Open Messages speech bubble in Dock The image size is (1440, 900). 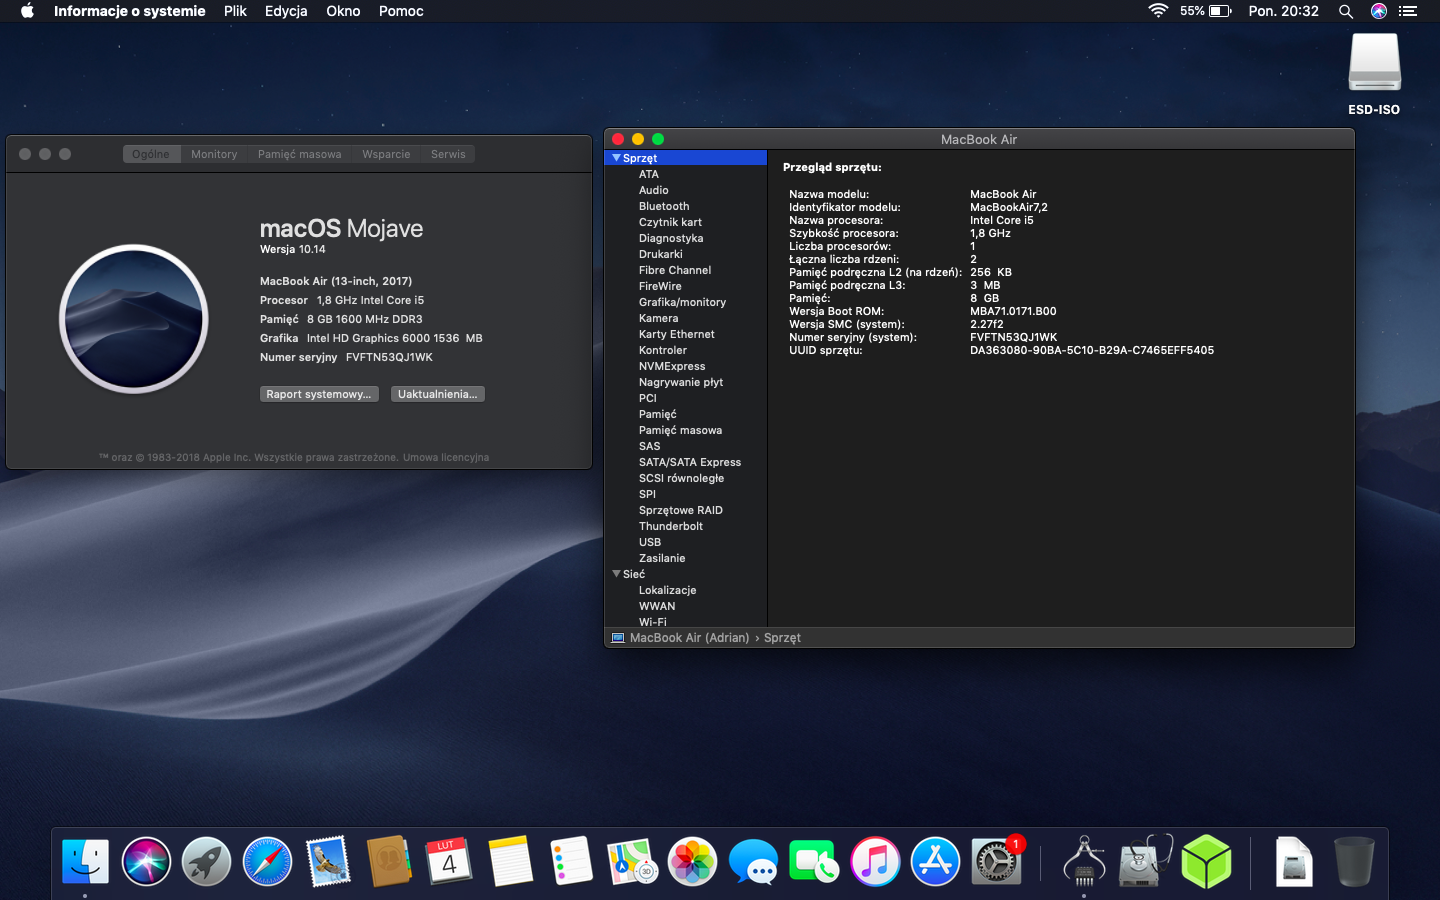pos(753,861)
